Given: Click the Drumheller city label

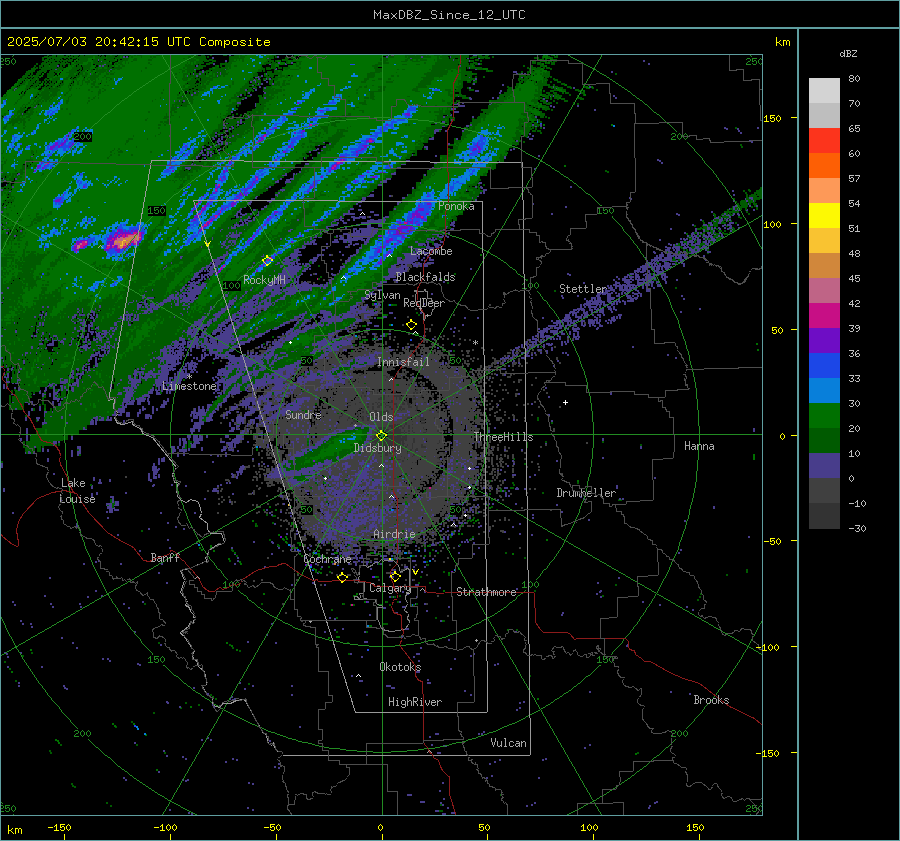Looking at the screenshot, I should [586, 493].
